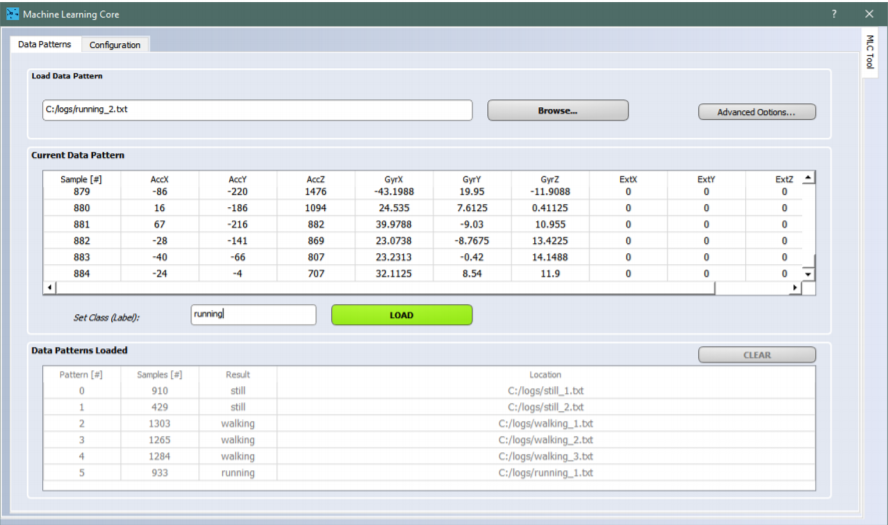
Task: Select sample 879 cell
Action: (x=82, y=191)
